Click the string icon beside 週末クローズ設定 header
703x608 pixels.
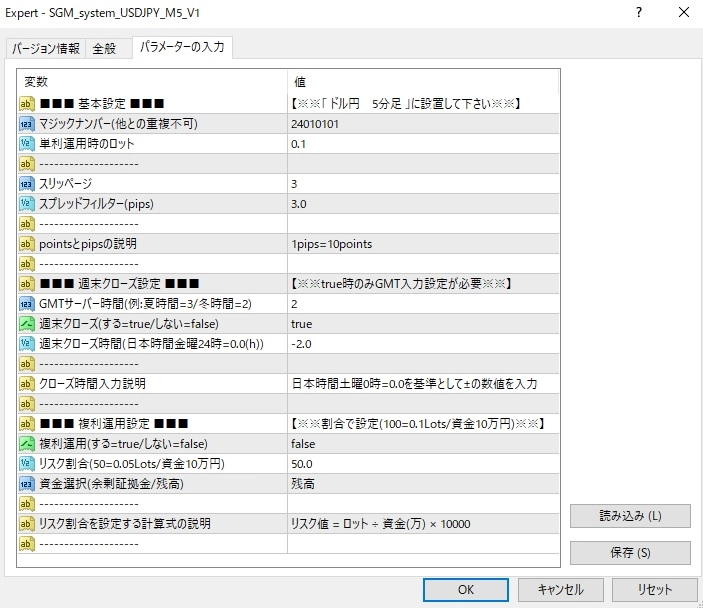26,284
